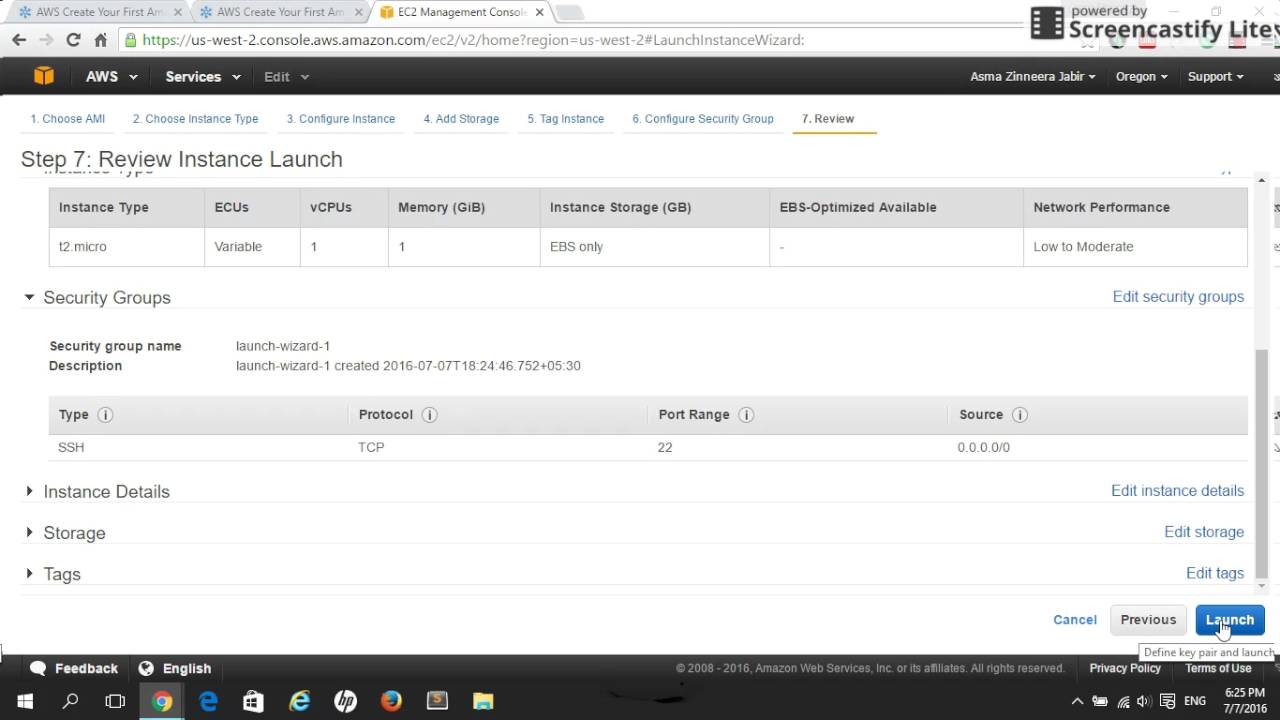
Task: Reload the page with the refresh icon
Action: (x=73, y=40)
